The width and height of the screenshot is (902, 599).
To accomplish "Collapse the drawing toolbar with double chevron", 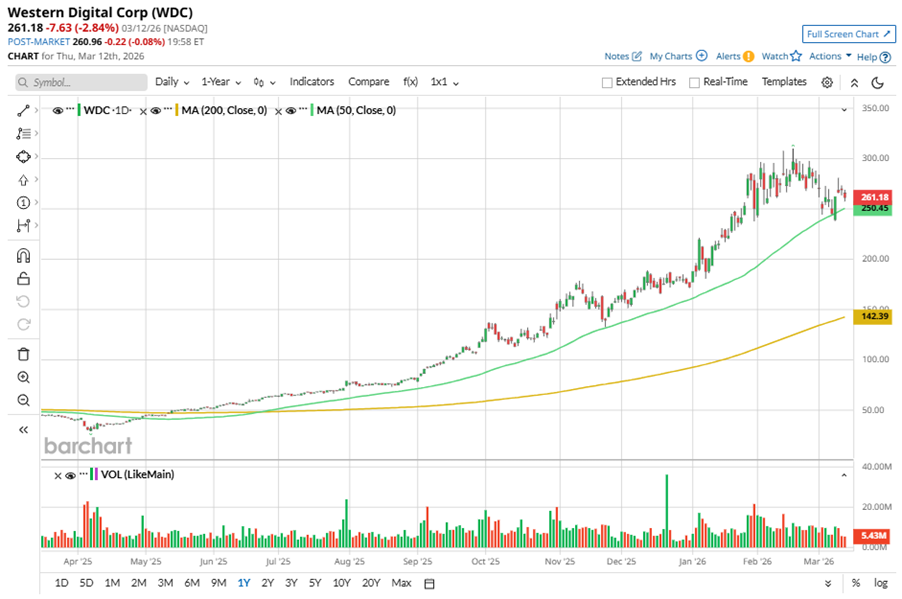I will coord(23,430).
